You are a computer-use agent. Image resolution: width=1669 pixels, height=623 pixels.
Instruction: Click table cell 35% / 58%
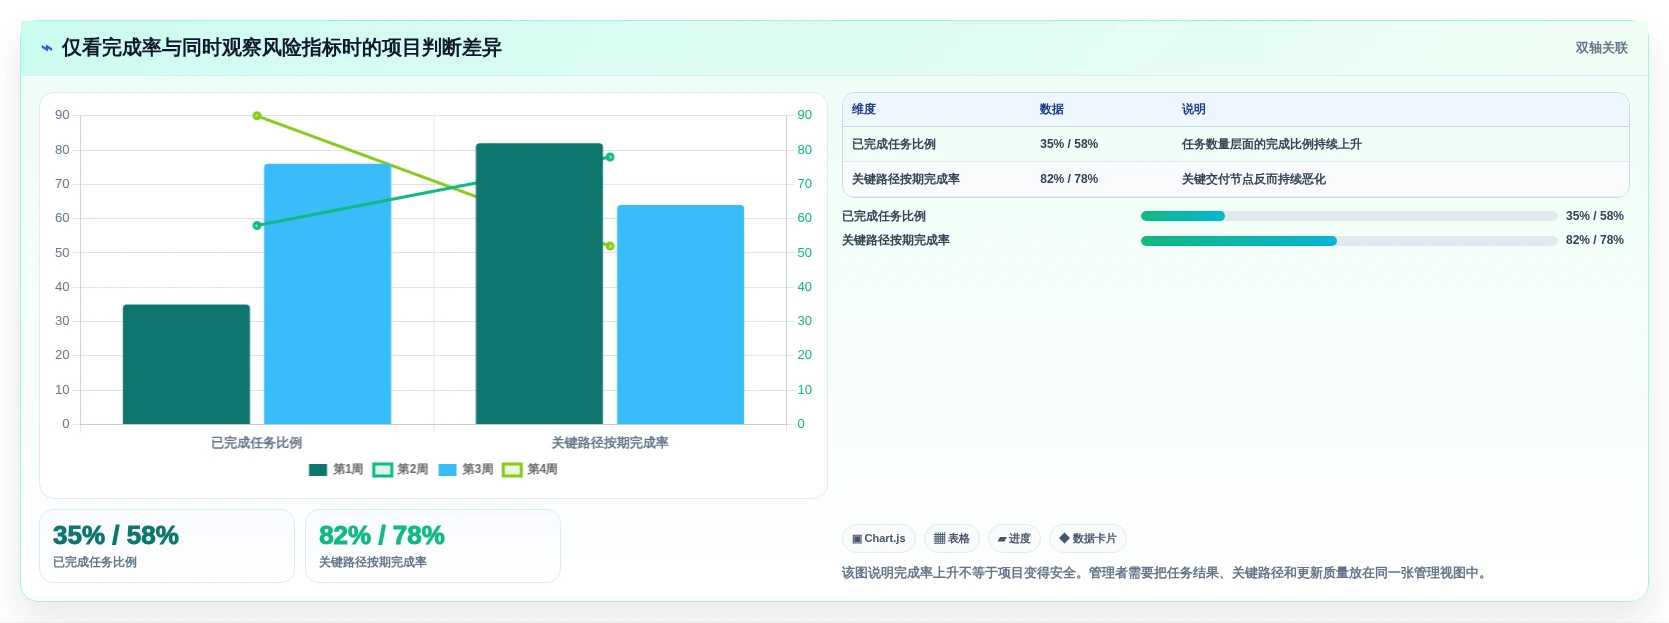pyautogui.click(x=1069, y=144)
